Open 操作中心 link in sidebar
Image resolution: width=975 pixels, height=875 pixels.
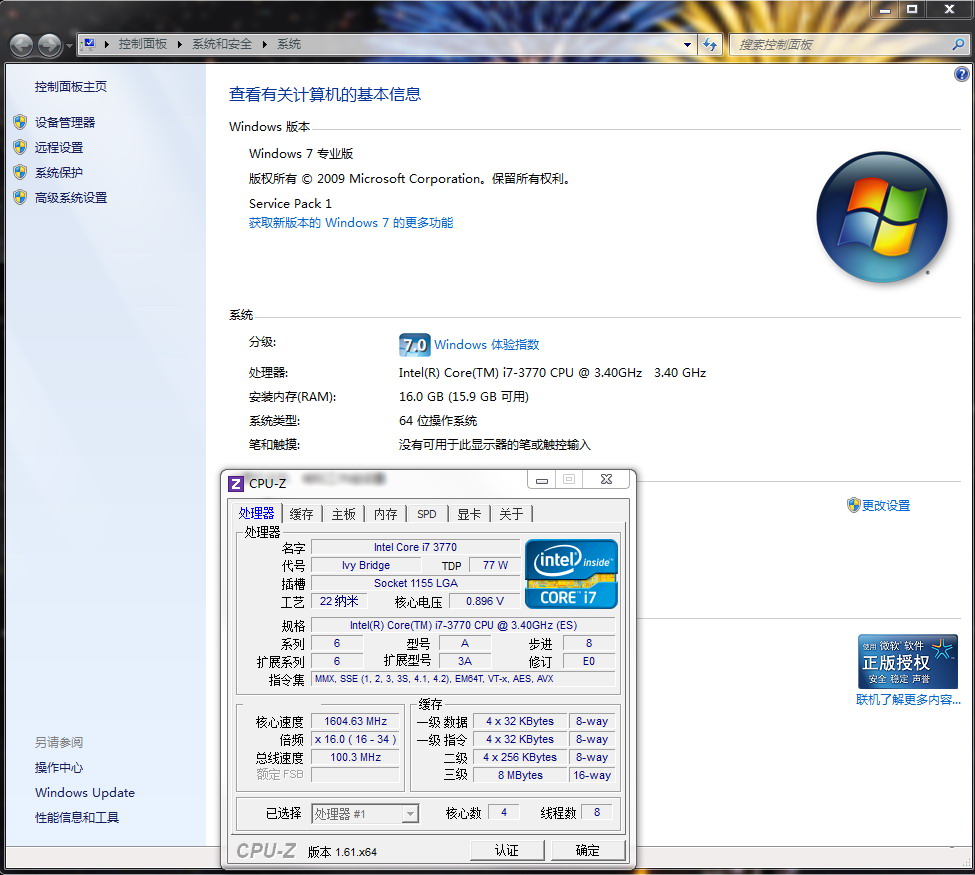58,767
